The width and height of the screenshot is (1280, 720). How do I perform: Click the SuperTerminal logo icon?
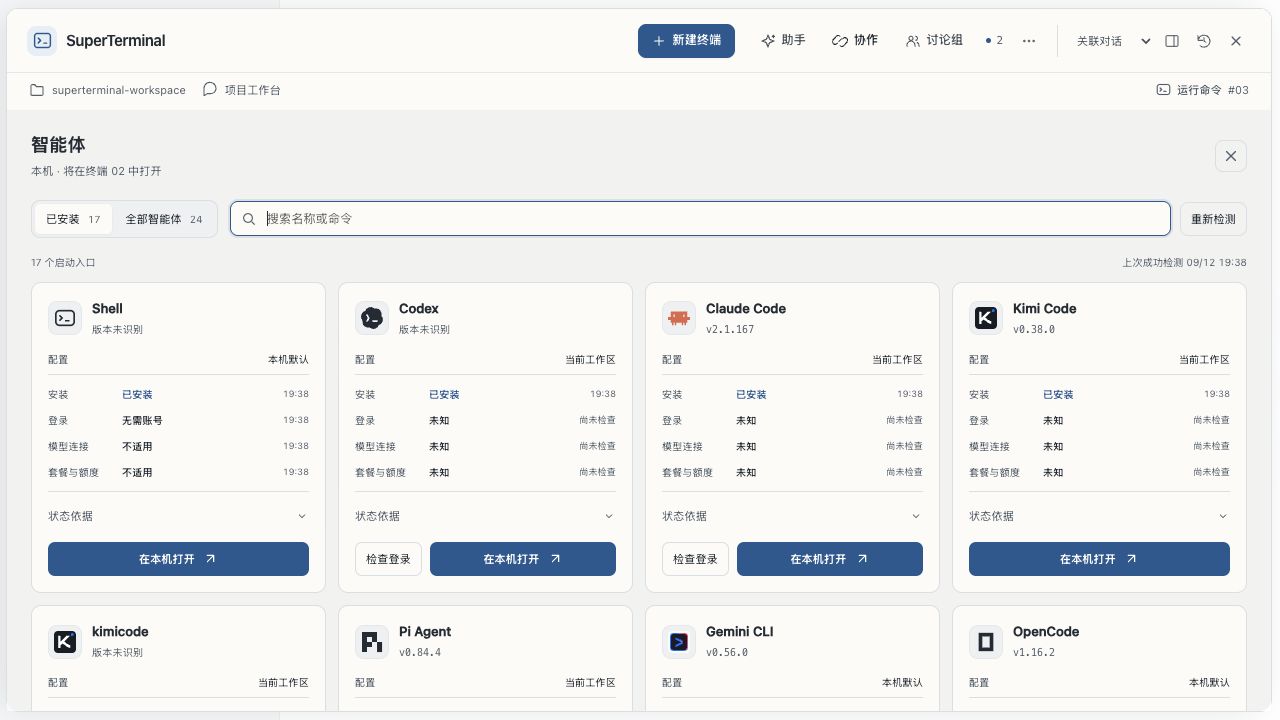(42, 41)
